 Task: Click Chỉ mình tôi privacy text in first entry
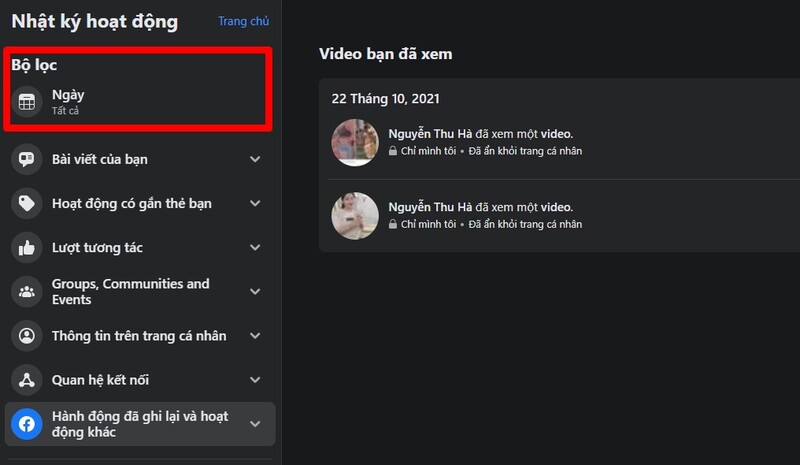(428, 151)
